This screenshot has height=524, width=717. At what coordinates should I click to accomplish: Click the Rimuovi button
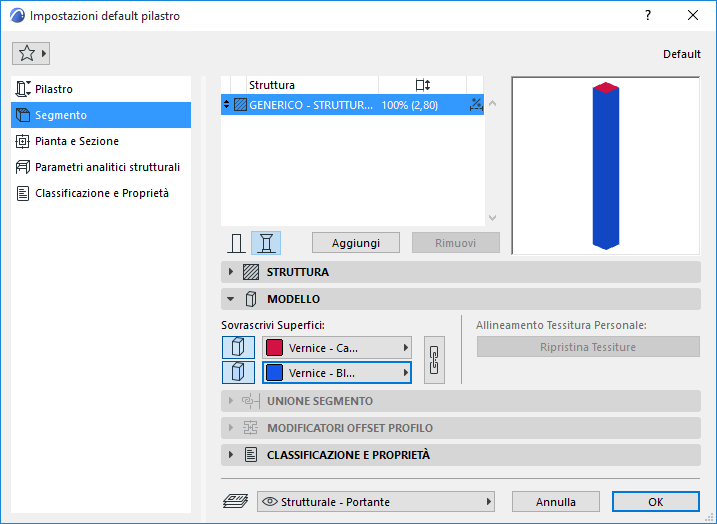(x=455, y=243)
